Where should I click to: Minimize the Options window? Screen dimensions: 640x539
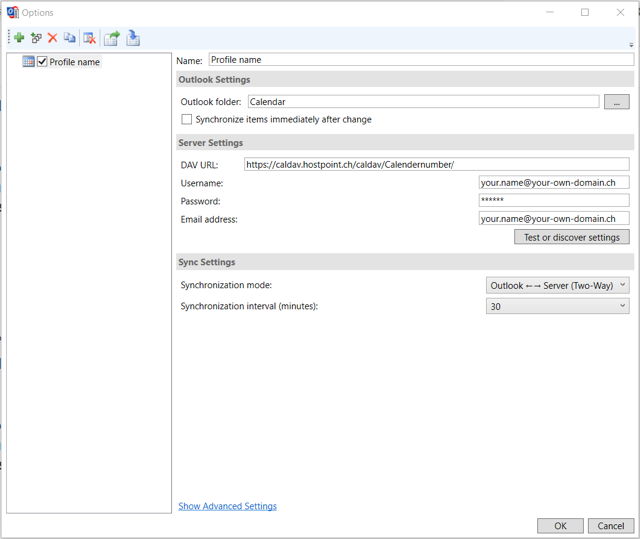click(x=550, y=12)
